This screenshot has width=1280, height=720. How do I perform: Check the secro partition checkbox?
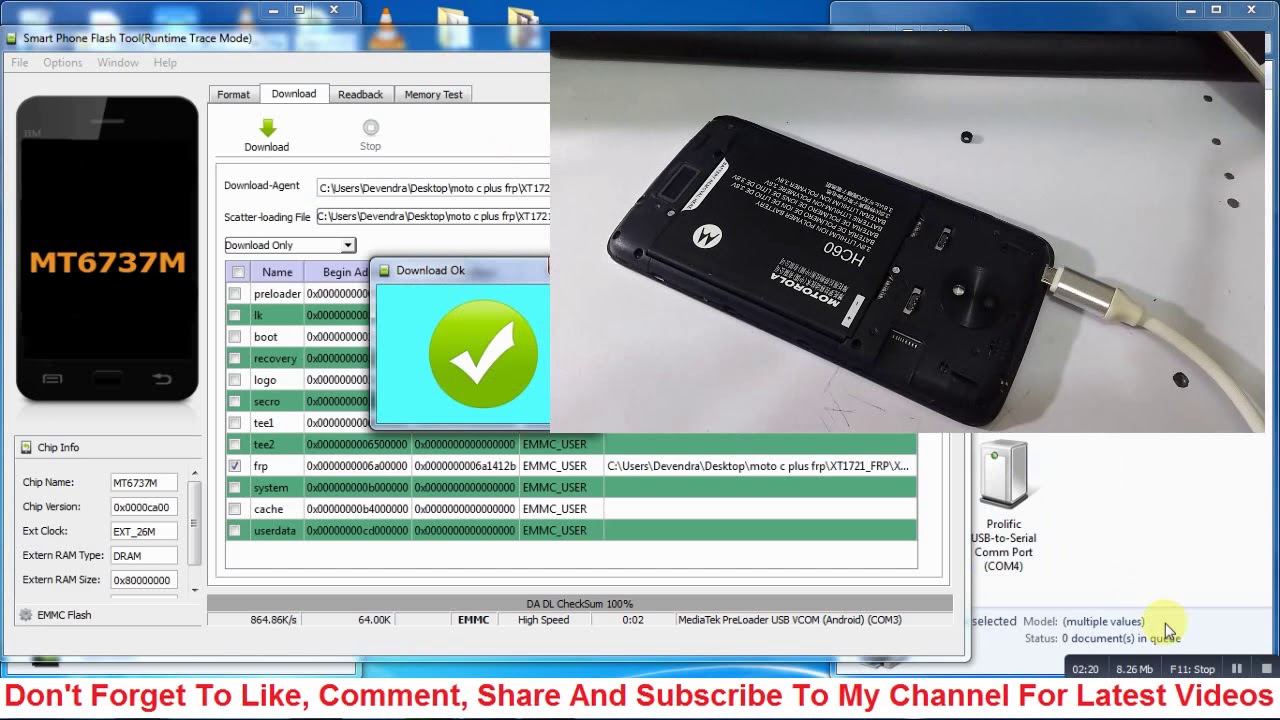[235, 401]
